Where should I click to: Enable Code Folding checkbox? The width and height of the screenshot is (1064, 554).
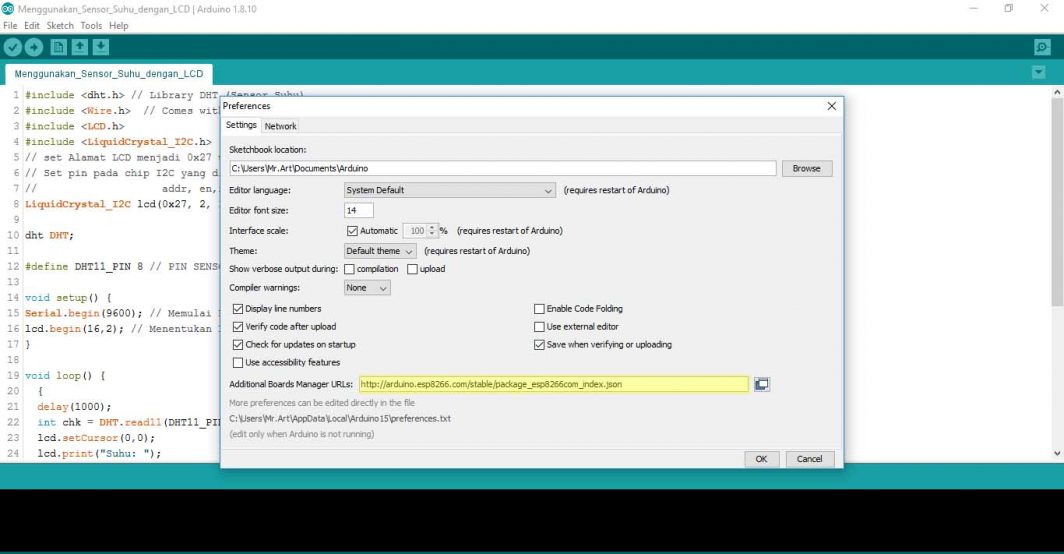point(539,309)
